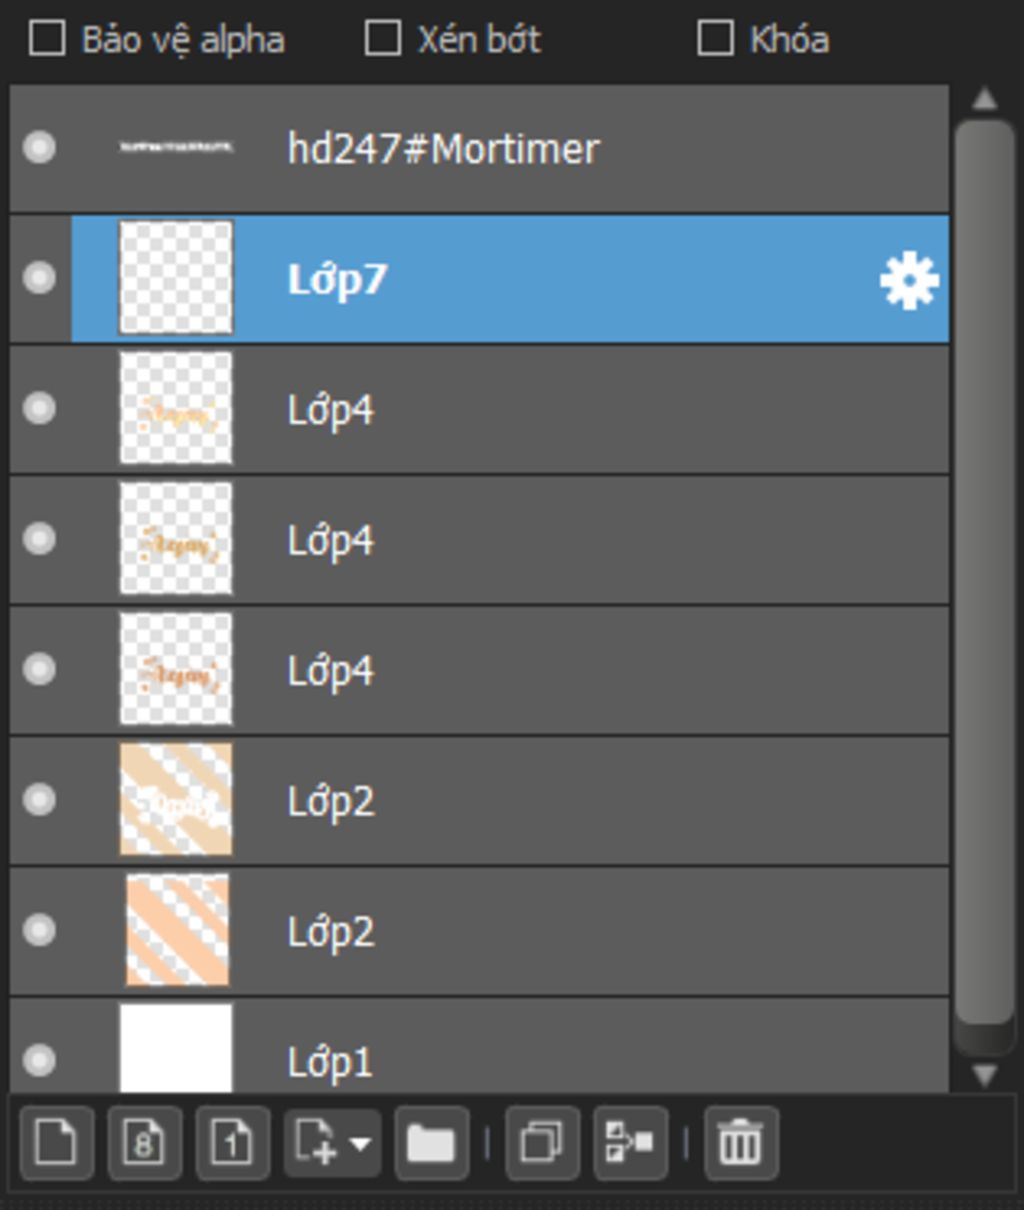Toggle visibility of Lớp7 layer
Image resolution: width=1024 pixels, height=1210 pixels.
[x=39, y=277]
